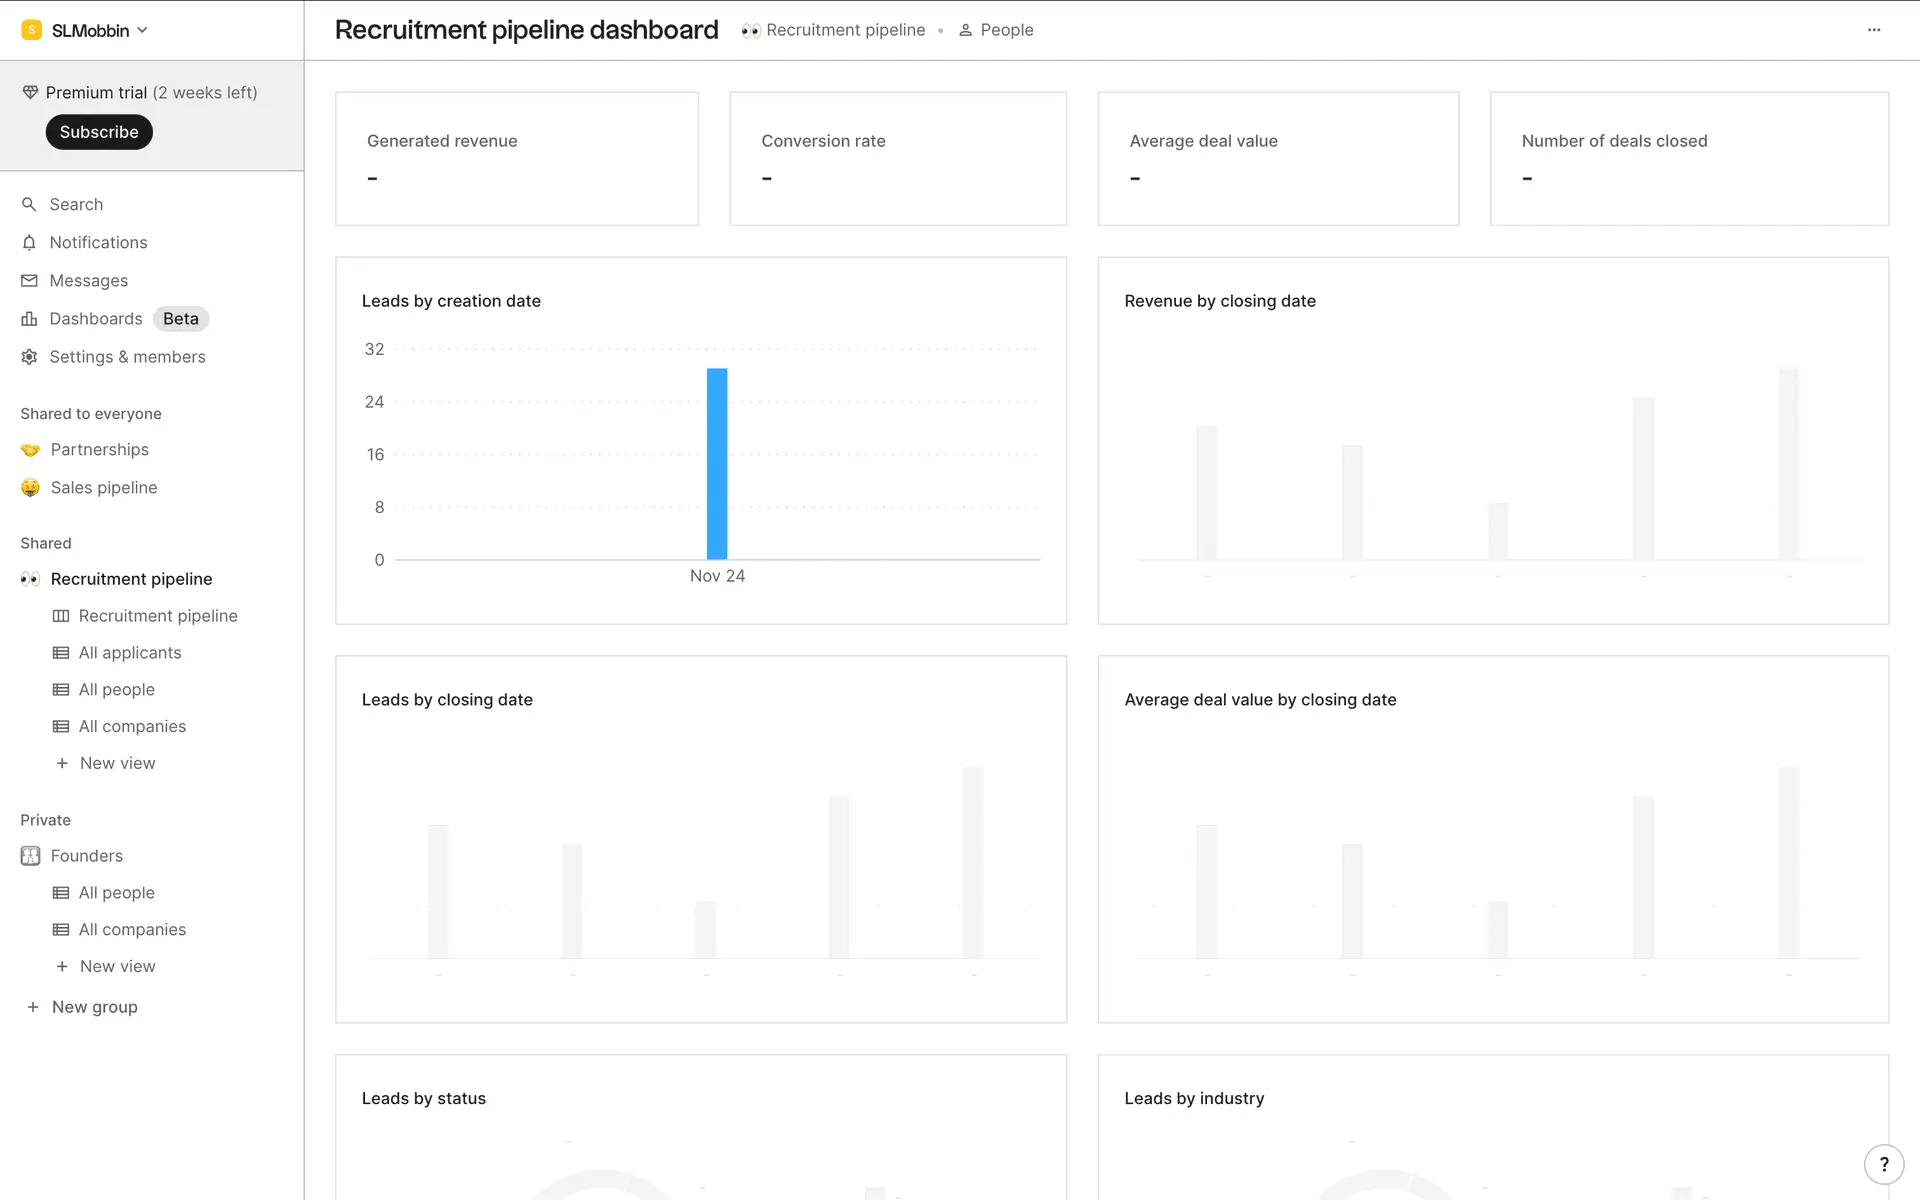
Task: Open the help question mark button
Action: [1884, 1164]
